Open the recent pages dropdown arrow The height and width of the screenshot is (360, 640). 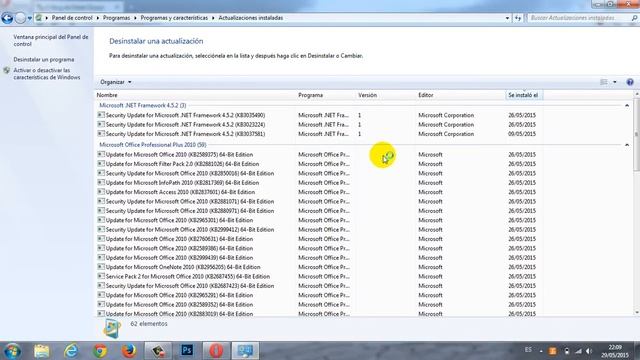(29, 18)
